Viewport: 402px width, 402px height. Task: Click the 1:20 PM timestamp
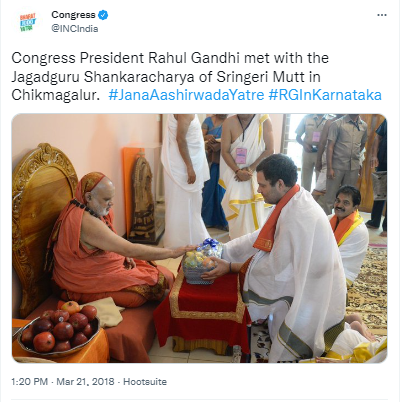29,382
